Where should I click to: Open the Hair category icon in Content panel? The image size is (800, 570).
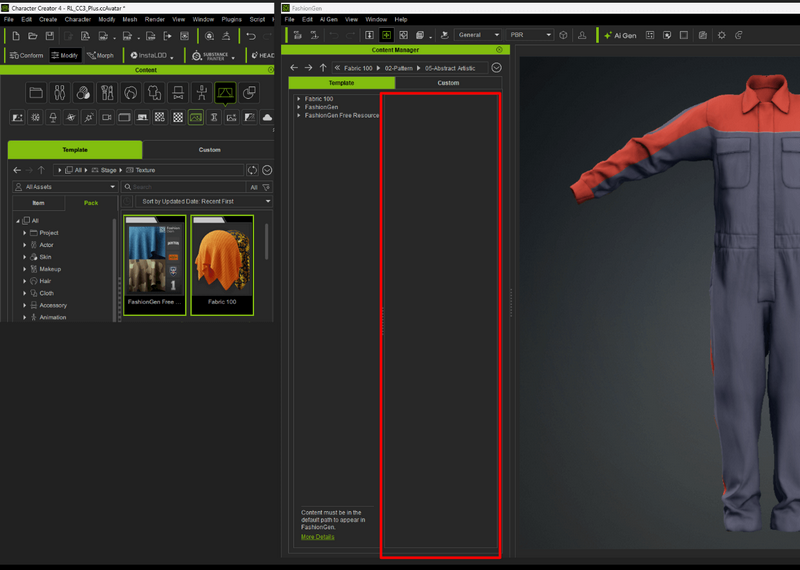[x=131, y=93]
